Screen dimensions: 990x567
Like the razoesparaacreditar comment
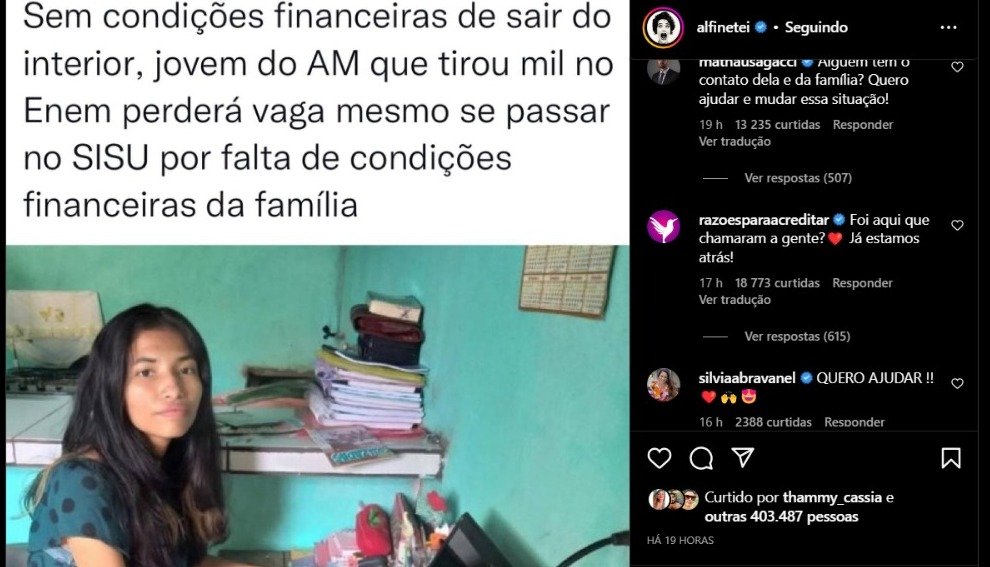point(957,225)
